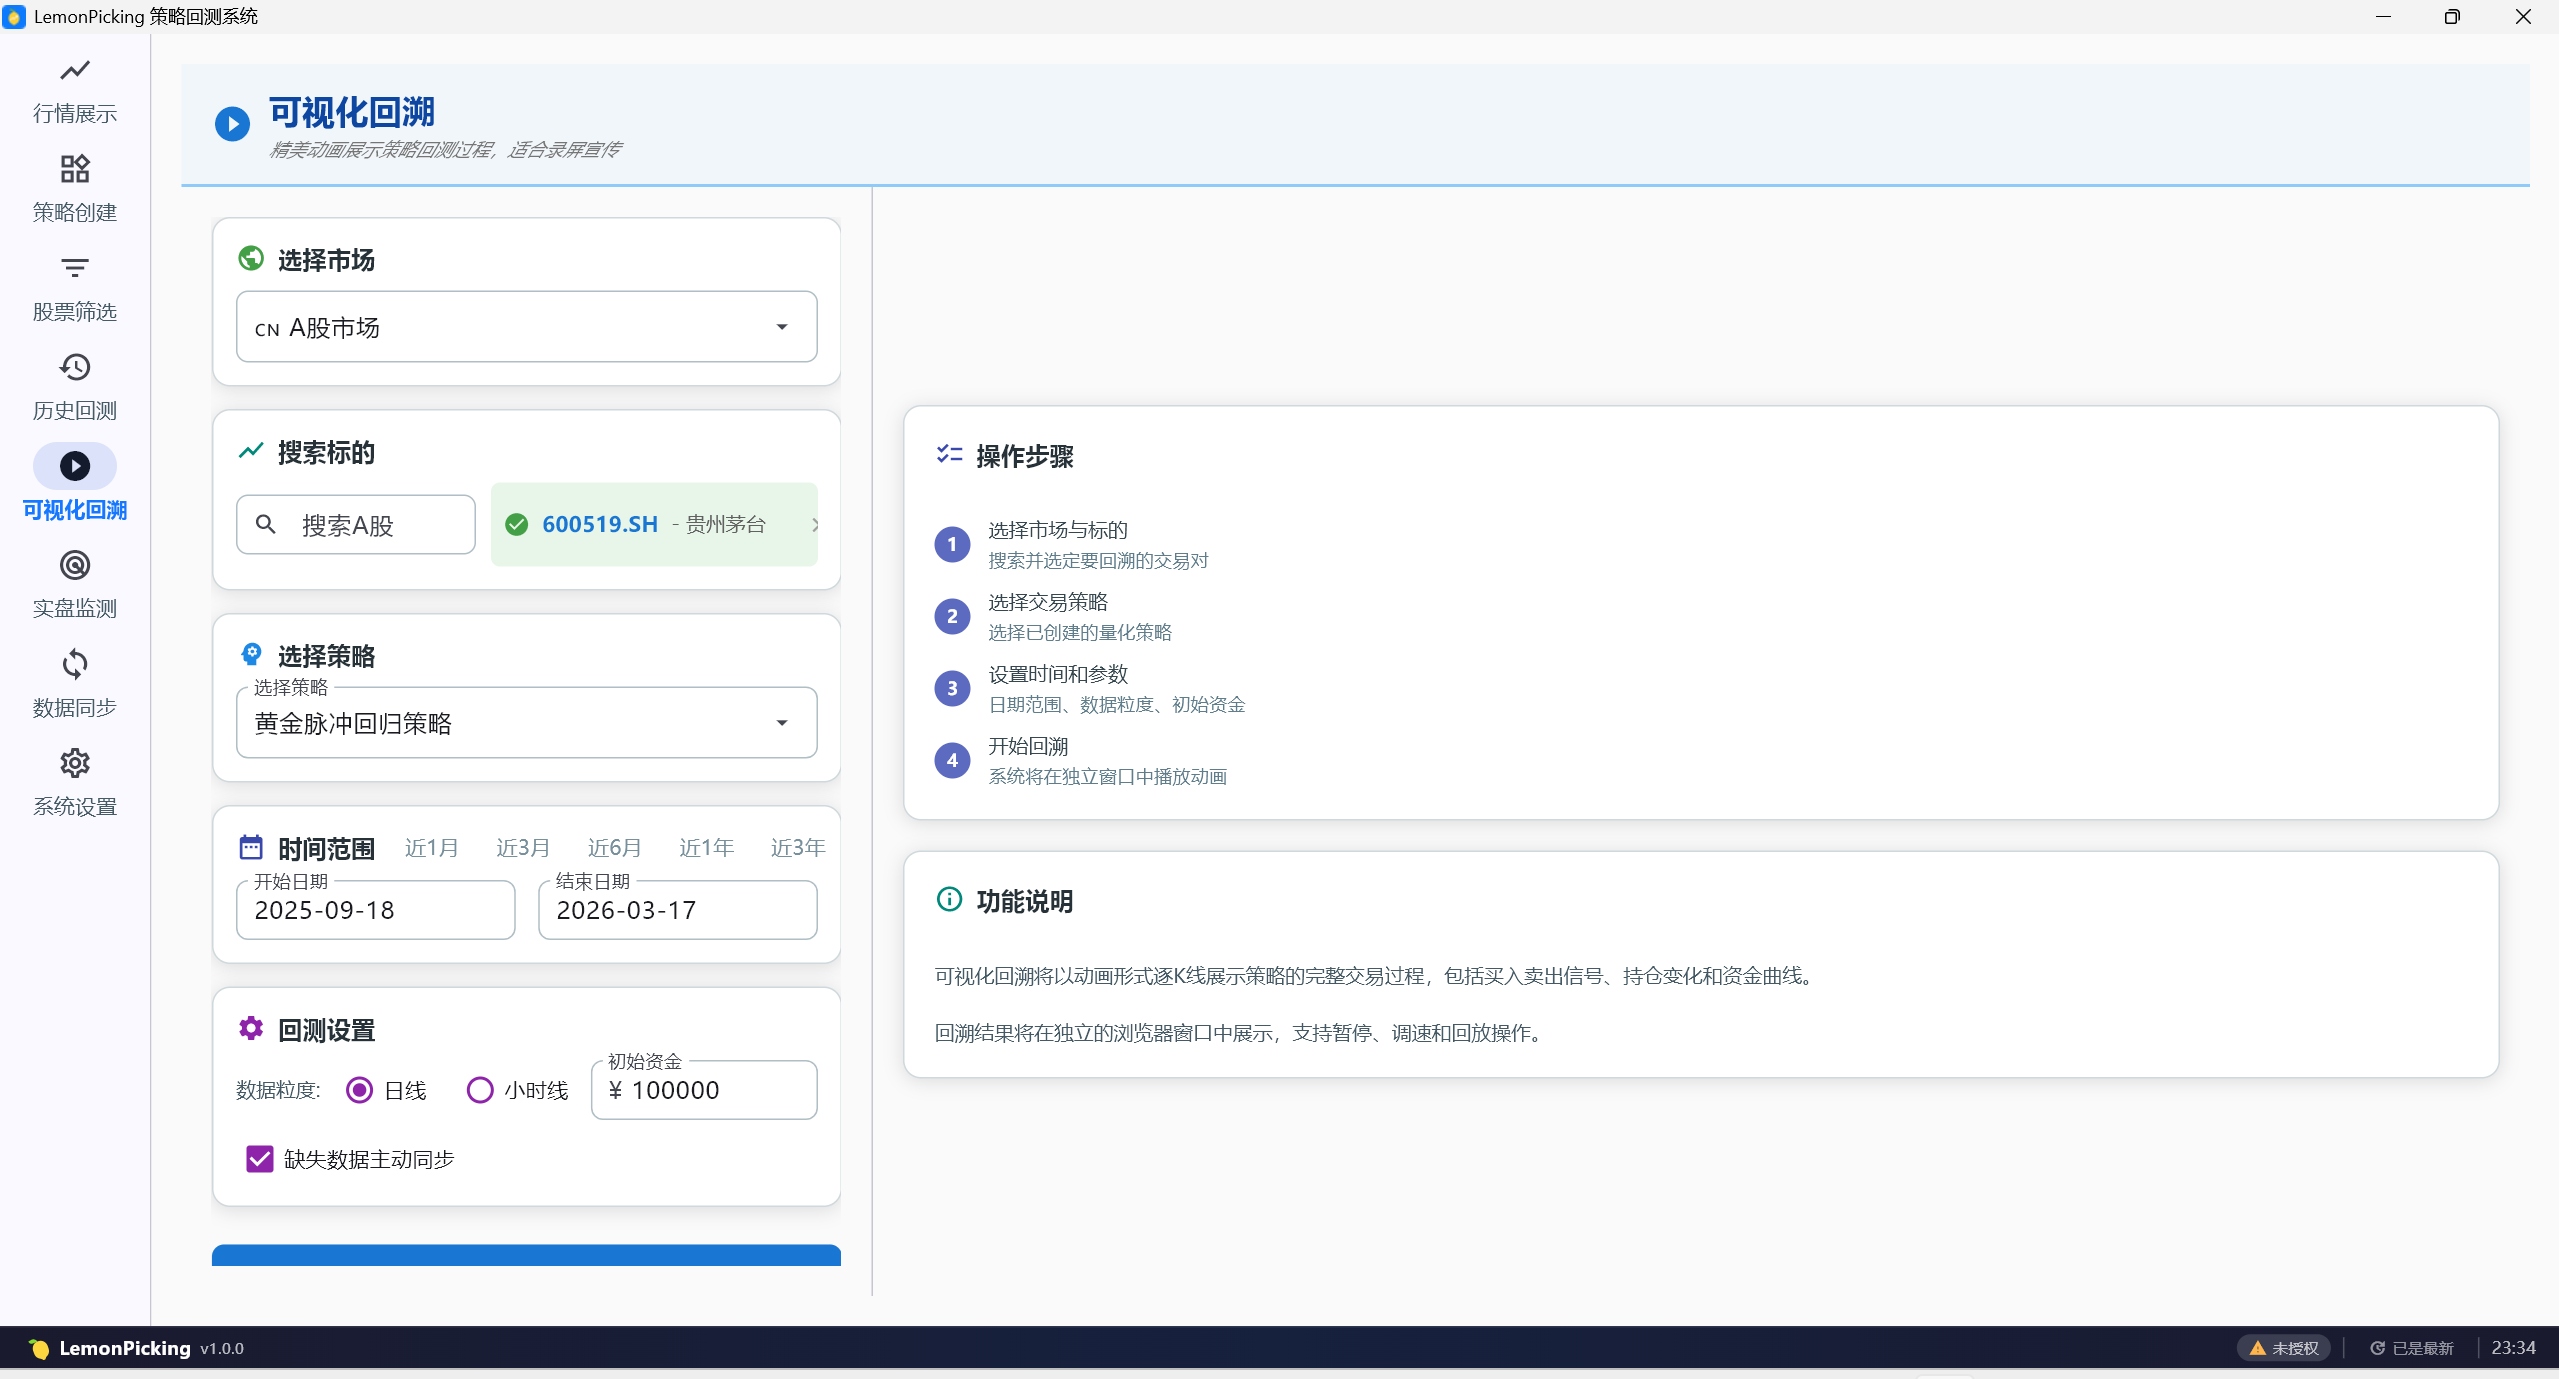Image resolution: width=2559 pixels, height=1379 pixels.
Task: Select 日线 data granularity radio
Action: (360, 1090)
